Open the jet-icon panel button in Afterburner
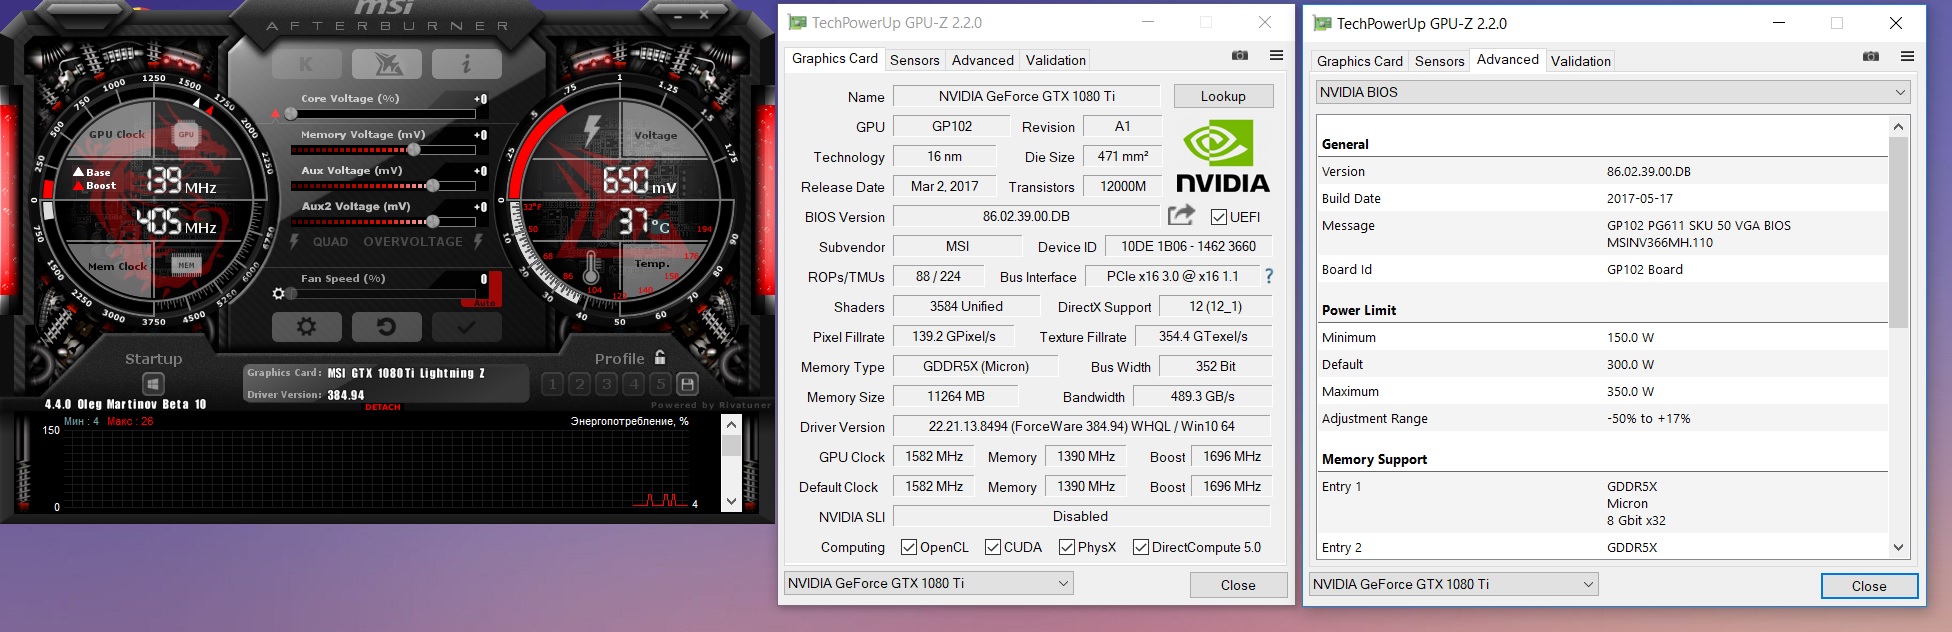 point(387,64)
